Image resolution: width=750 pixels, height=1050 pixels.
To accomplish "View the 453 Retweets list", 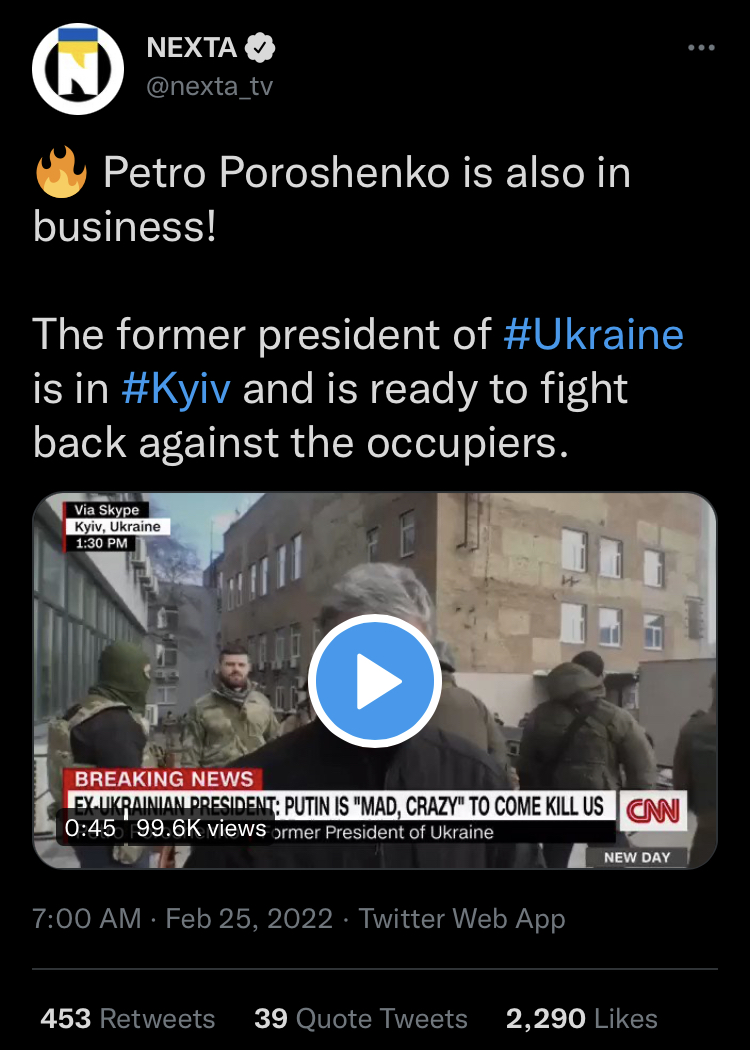I will pos(127,1019).
